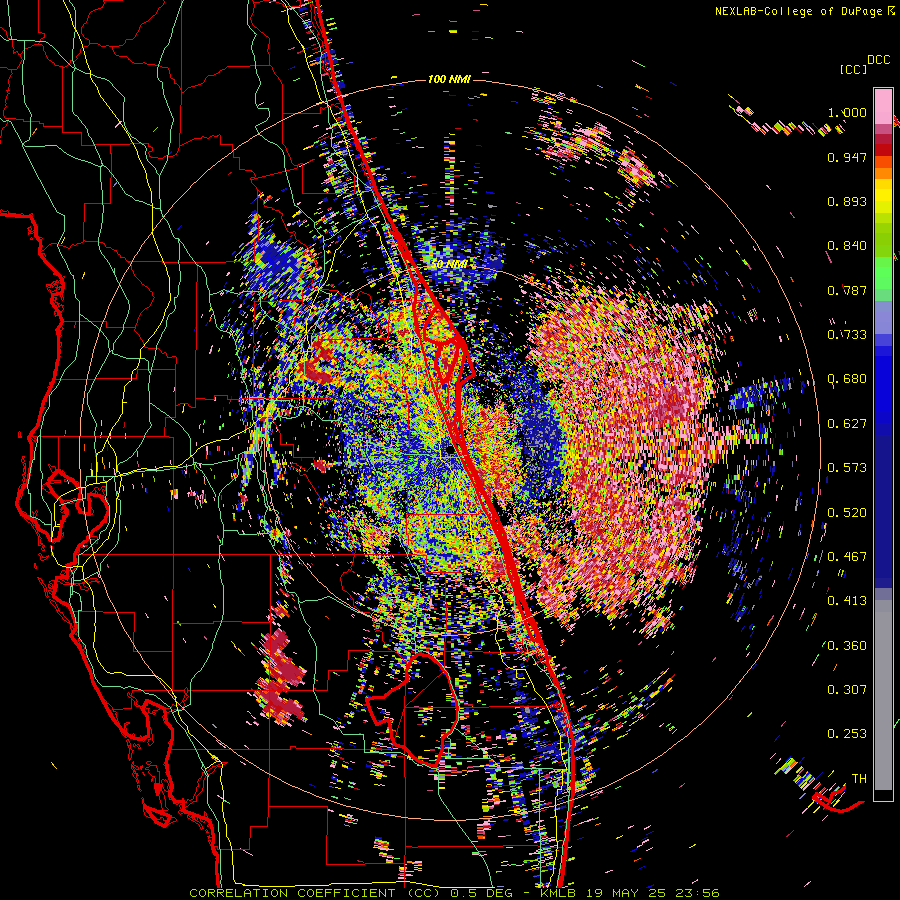The height and width of the screenshot is (900, 900).
Task: Click the 0.360 legend value
Action: tap(847, 646)
